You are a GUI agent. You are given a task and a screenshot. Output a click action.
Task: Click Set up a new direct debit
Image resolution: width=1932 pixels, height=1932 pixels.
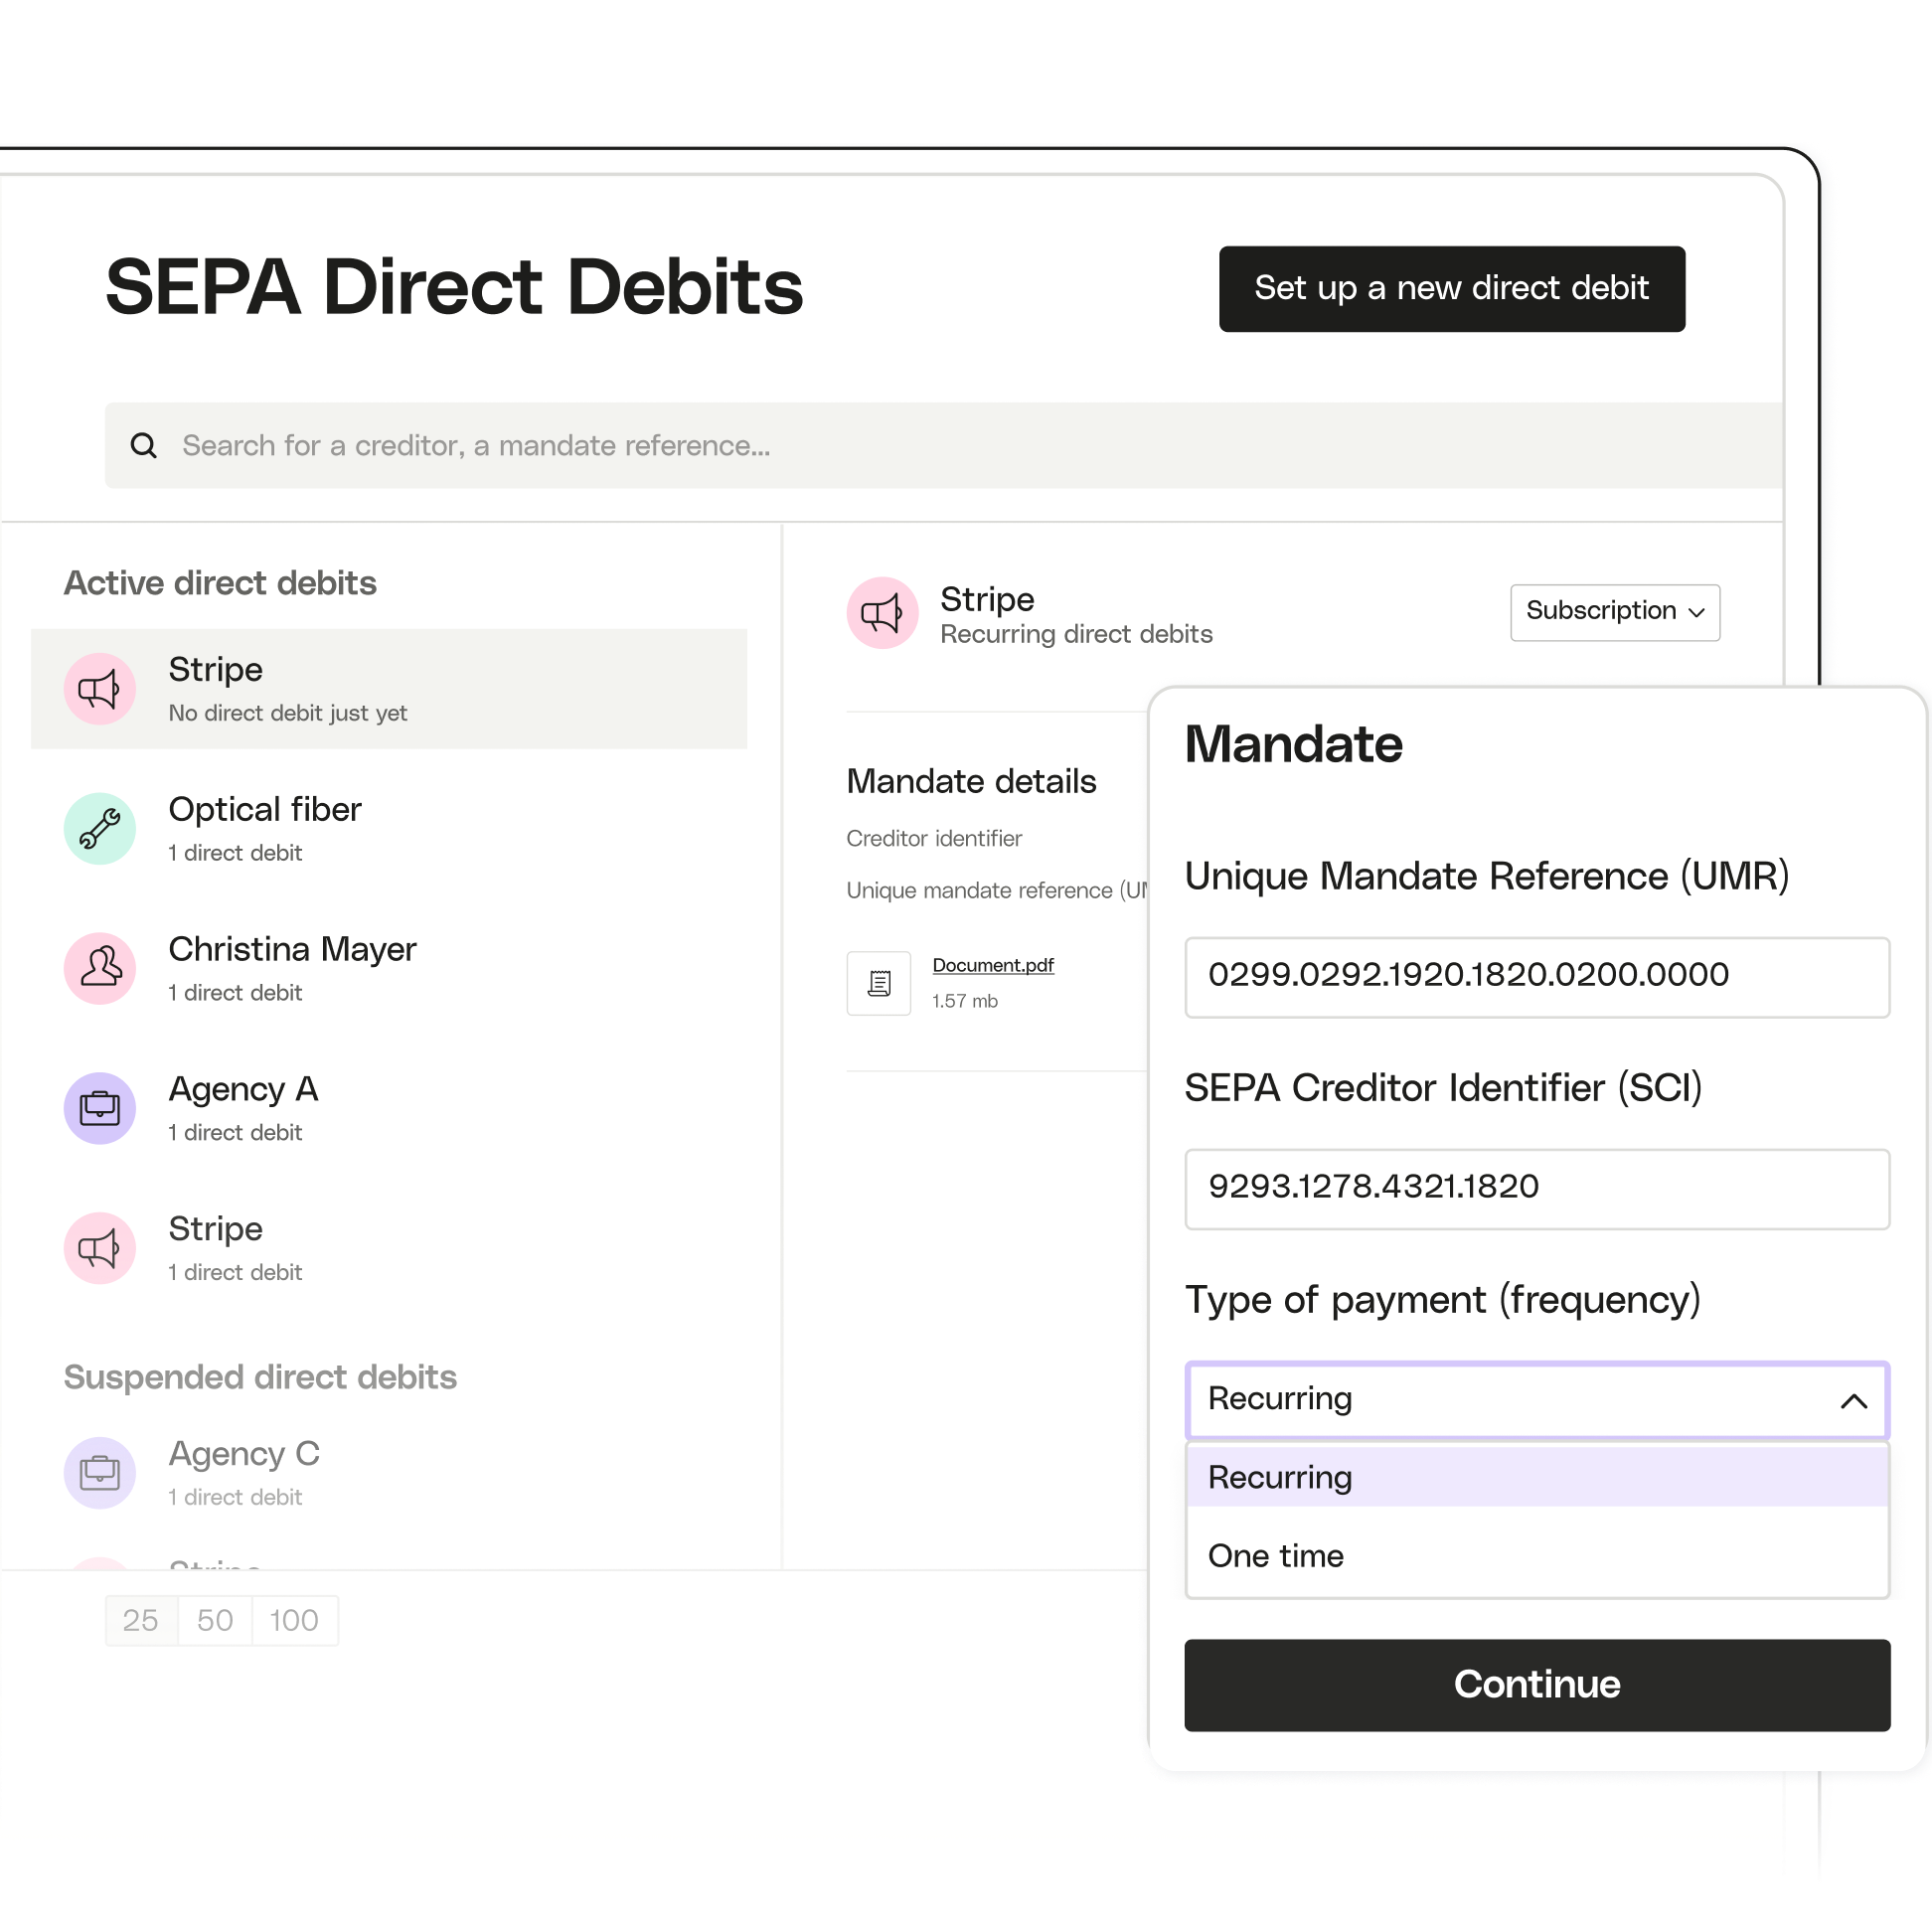1451,288
